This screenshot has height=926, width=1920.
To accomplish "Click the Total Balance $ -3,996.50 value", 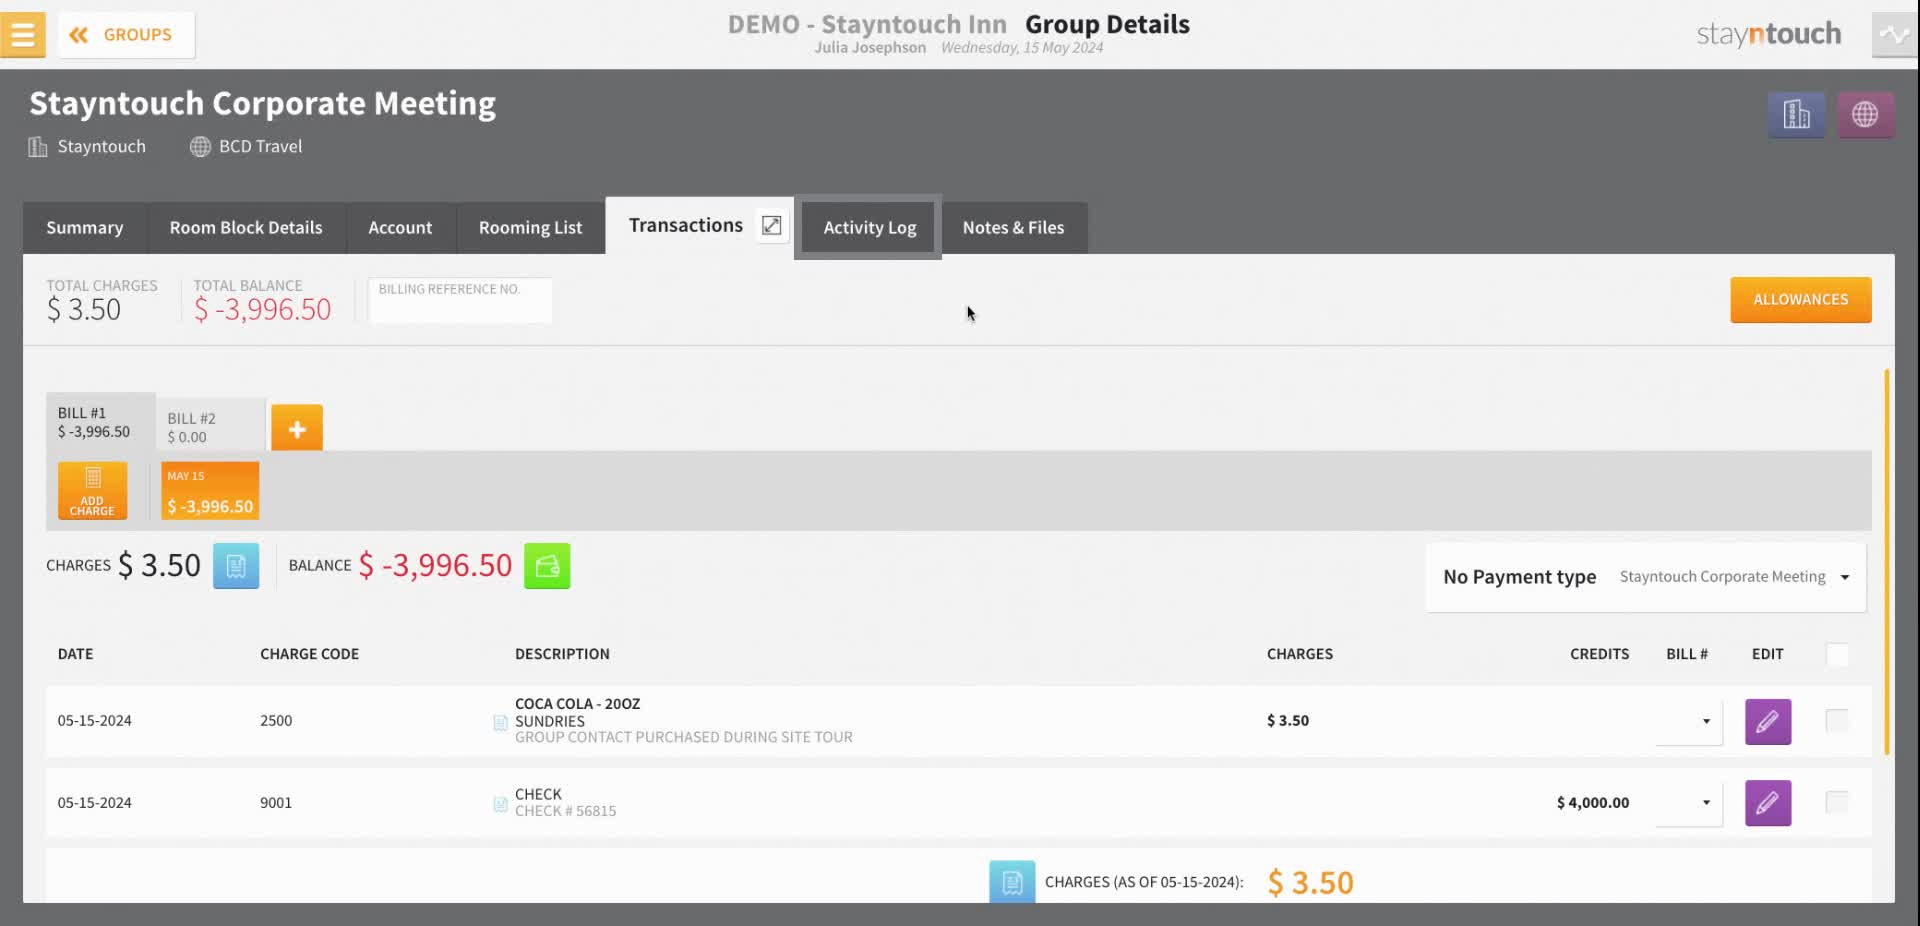I will tap(262, 310).
